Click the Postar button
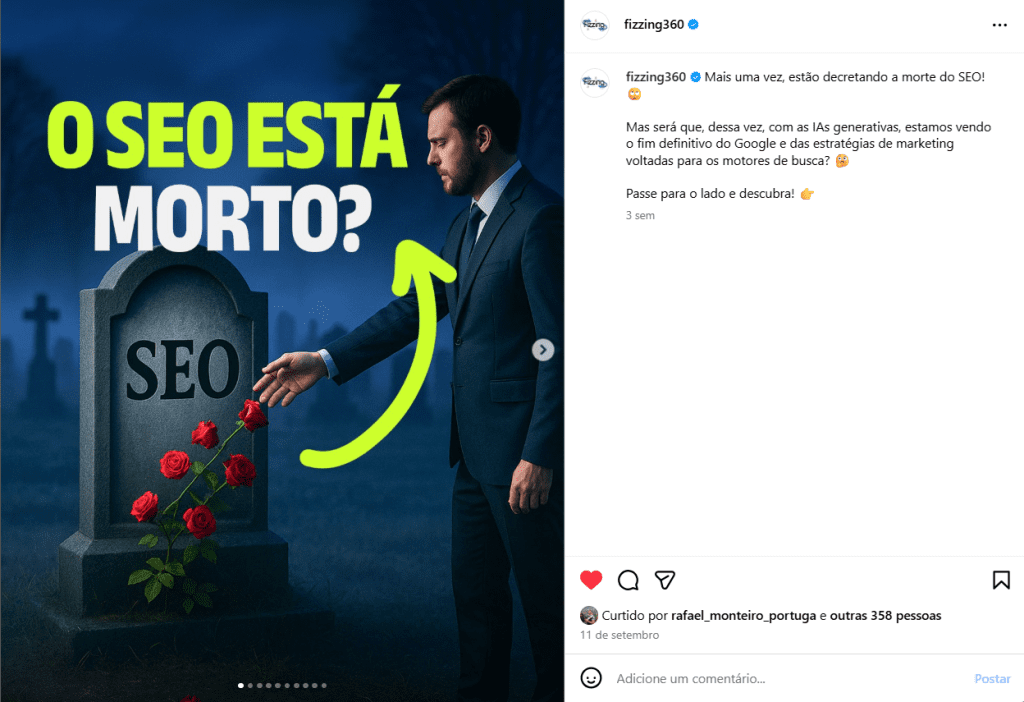 [992, 678]
